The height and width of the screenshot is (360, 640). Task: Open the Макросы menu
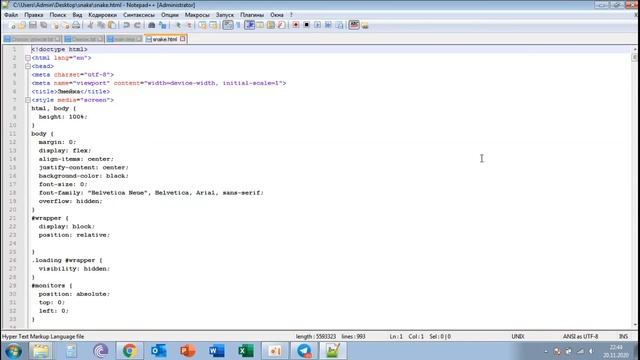pyautogui.click(x=197, y=15)
